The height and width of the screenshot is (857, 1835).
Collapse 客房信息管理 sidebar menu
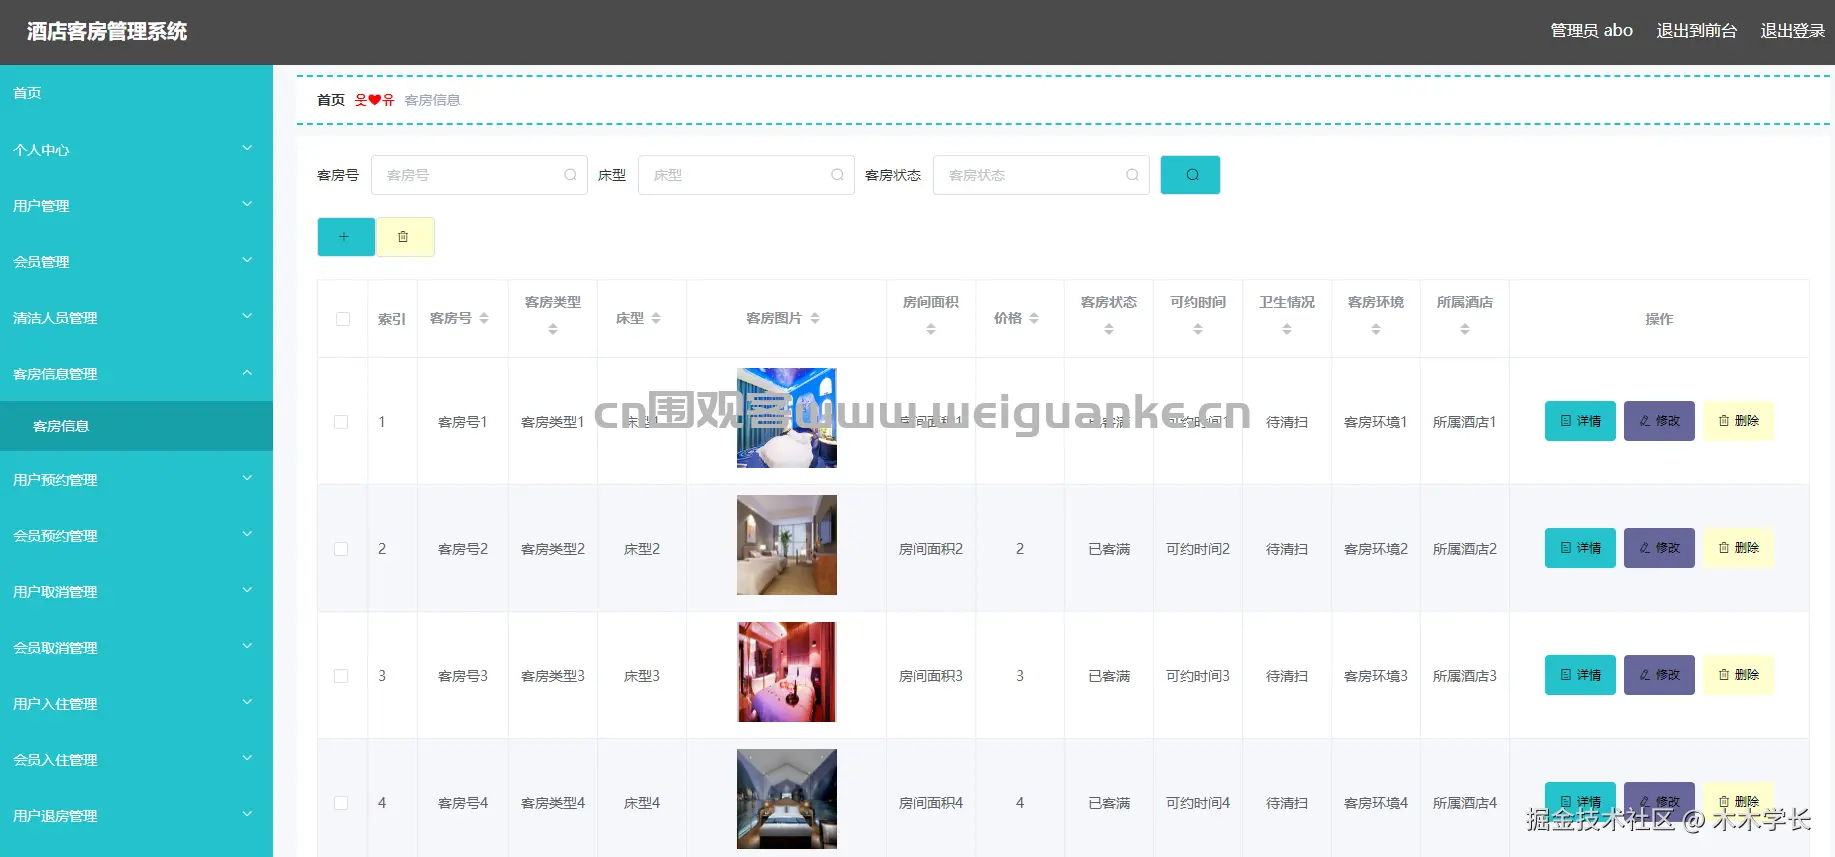pos(136,373)
